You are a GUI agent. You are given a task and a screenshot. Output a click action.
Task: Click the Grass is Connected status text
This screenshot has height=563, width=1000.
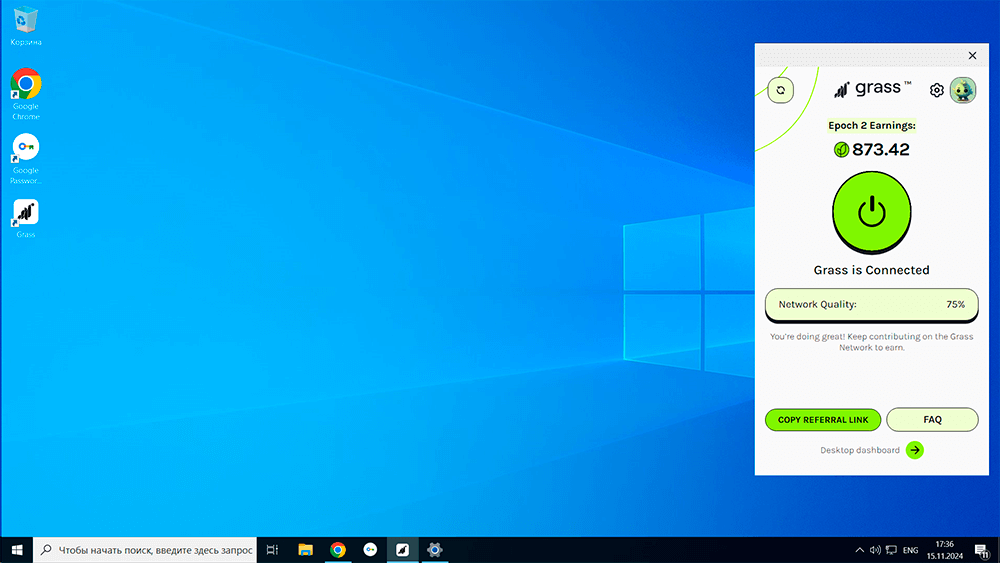871,270
